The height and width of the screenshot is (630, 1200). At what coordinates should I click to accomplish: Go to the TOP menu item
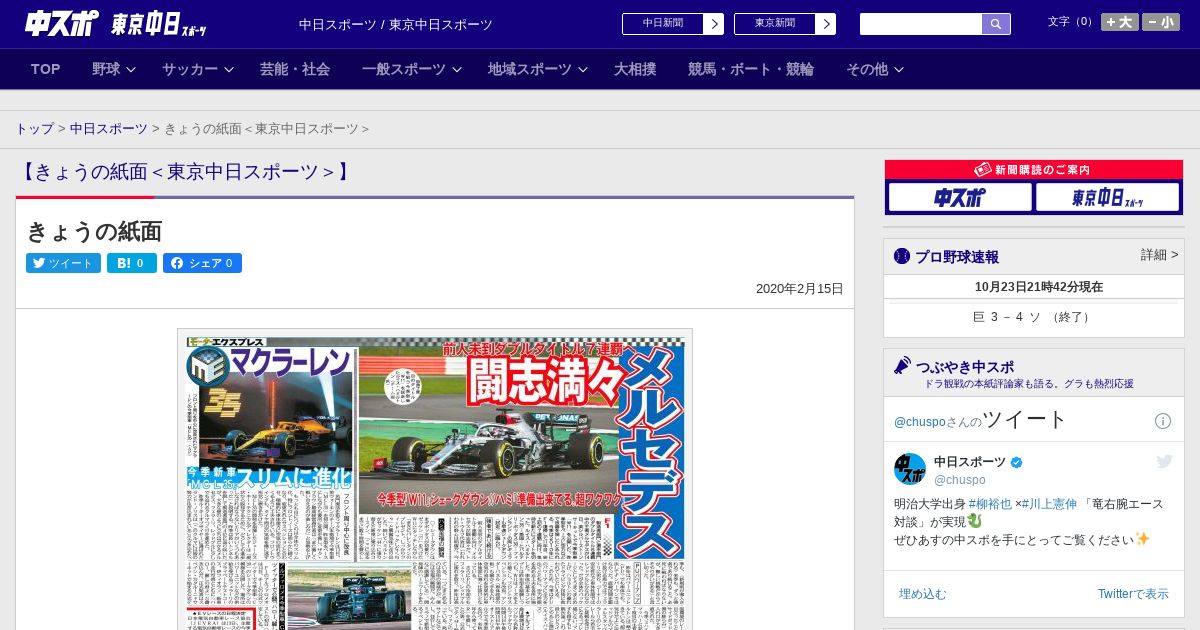(x=45, y=69)
